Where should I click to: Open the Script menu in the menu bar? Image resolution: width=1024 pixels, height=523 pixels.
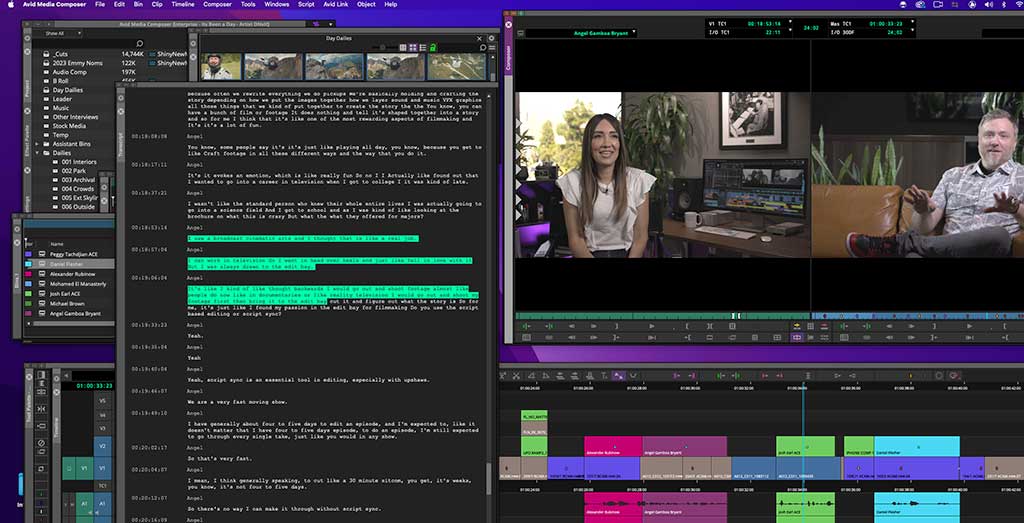click(306, 4)
